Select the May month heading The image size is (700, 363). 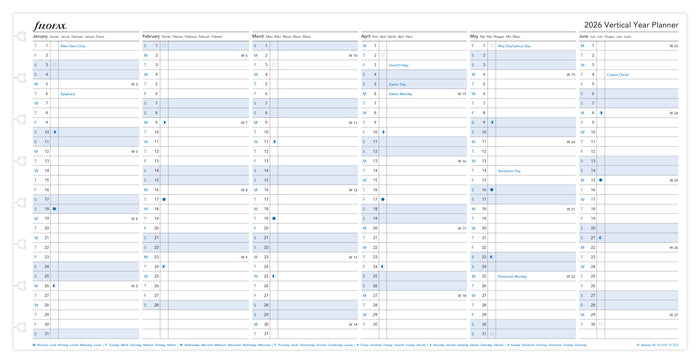474,36
